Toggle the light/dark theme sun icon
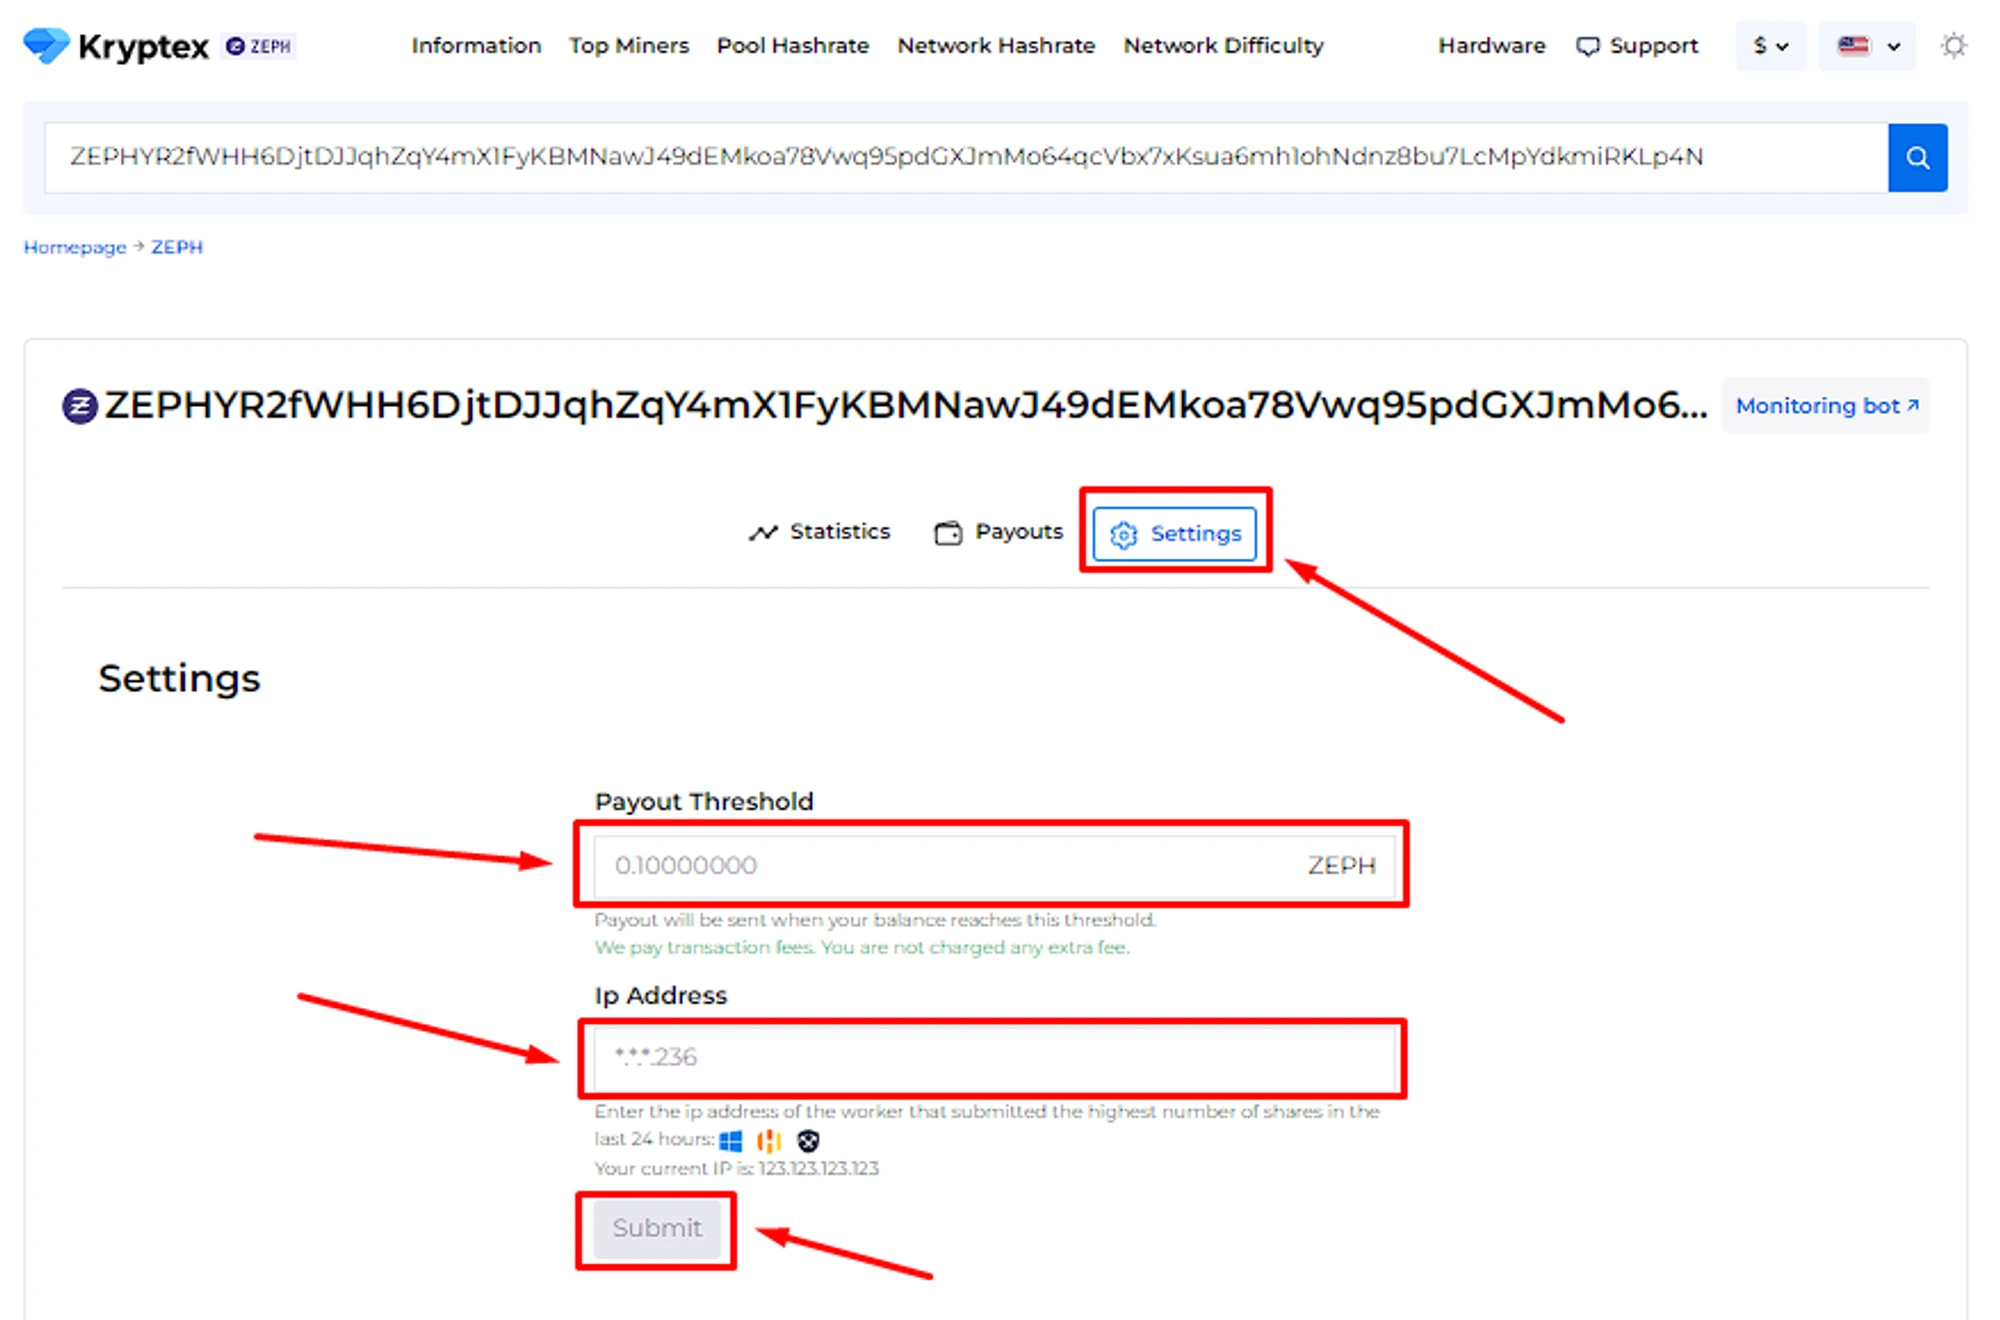 coord(1953,46)
